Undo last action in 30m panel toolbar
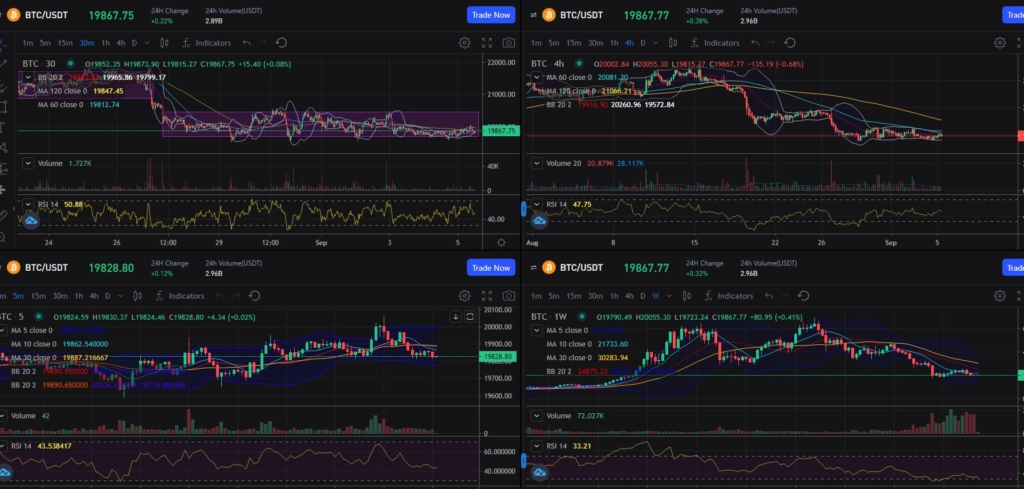This screenshot has height=489, width=1024. (246, 43)
